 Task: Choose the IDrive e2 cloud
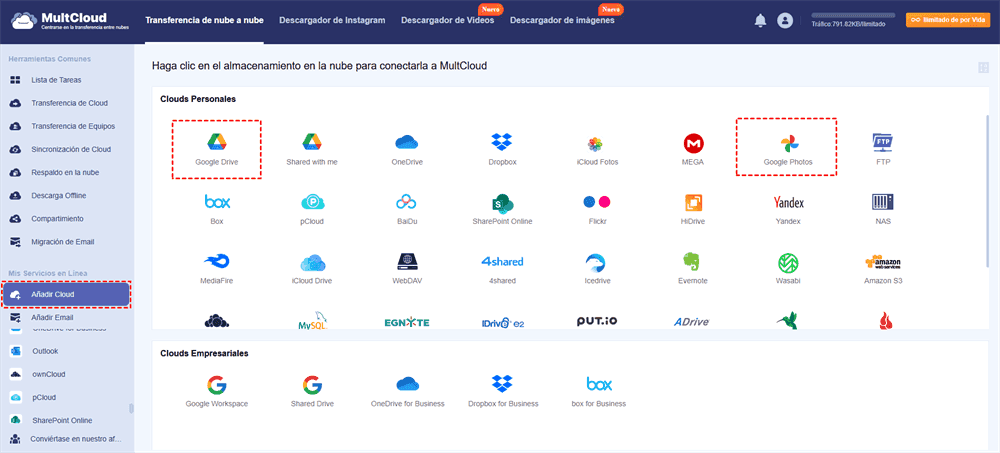click(503, 323)
